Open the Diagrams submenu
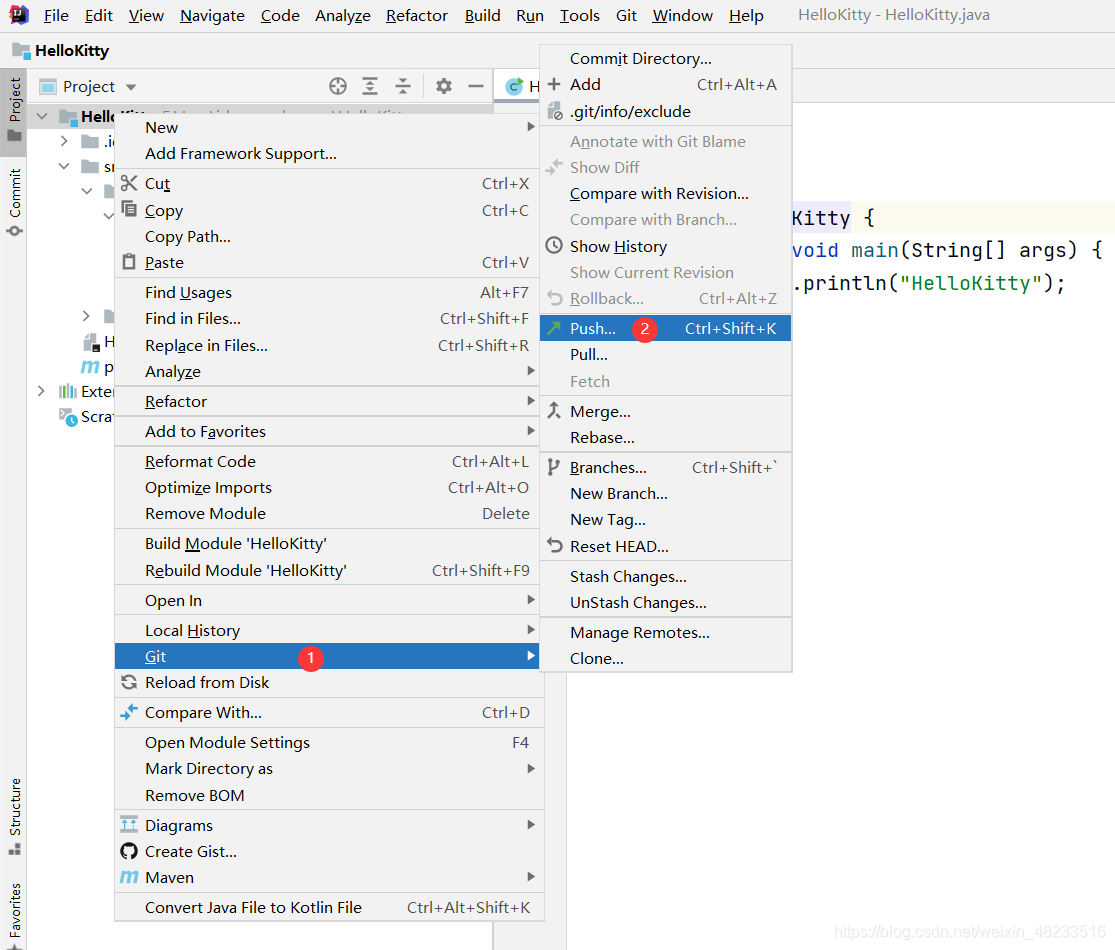 [329, 826]
